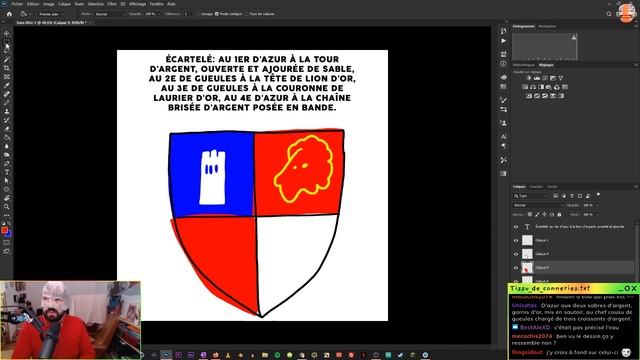Add a Brightness/Contrast adjustment
The height and width of the screenshot is (360, 640).
tap(529, 78)
